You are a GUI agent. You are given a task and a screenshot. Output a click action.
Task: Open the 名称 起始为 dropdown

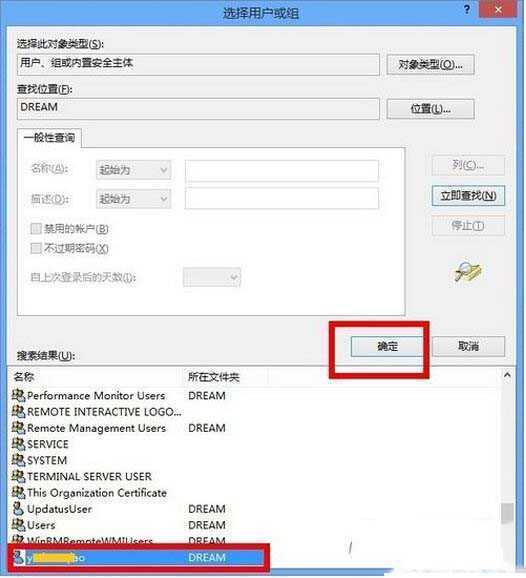pyautogui.click(x=133, y=170)
